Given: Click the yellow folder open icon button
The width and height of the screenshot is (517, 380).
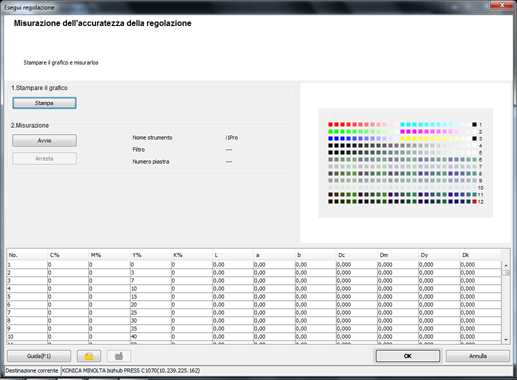Looking at the screenshot, I should click(89, 356).
